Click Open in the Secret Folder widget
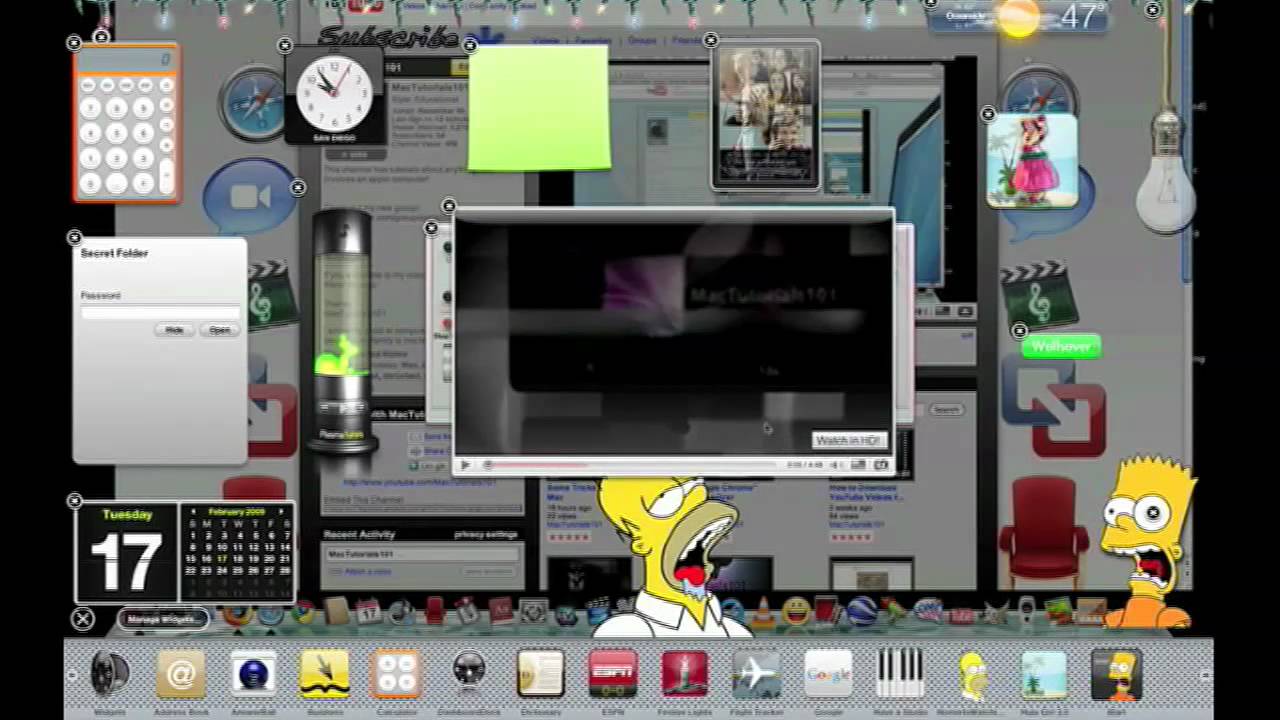1280x720 pixels. click(x=219, y=329)
